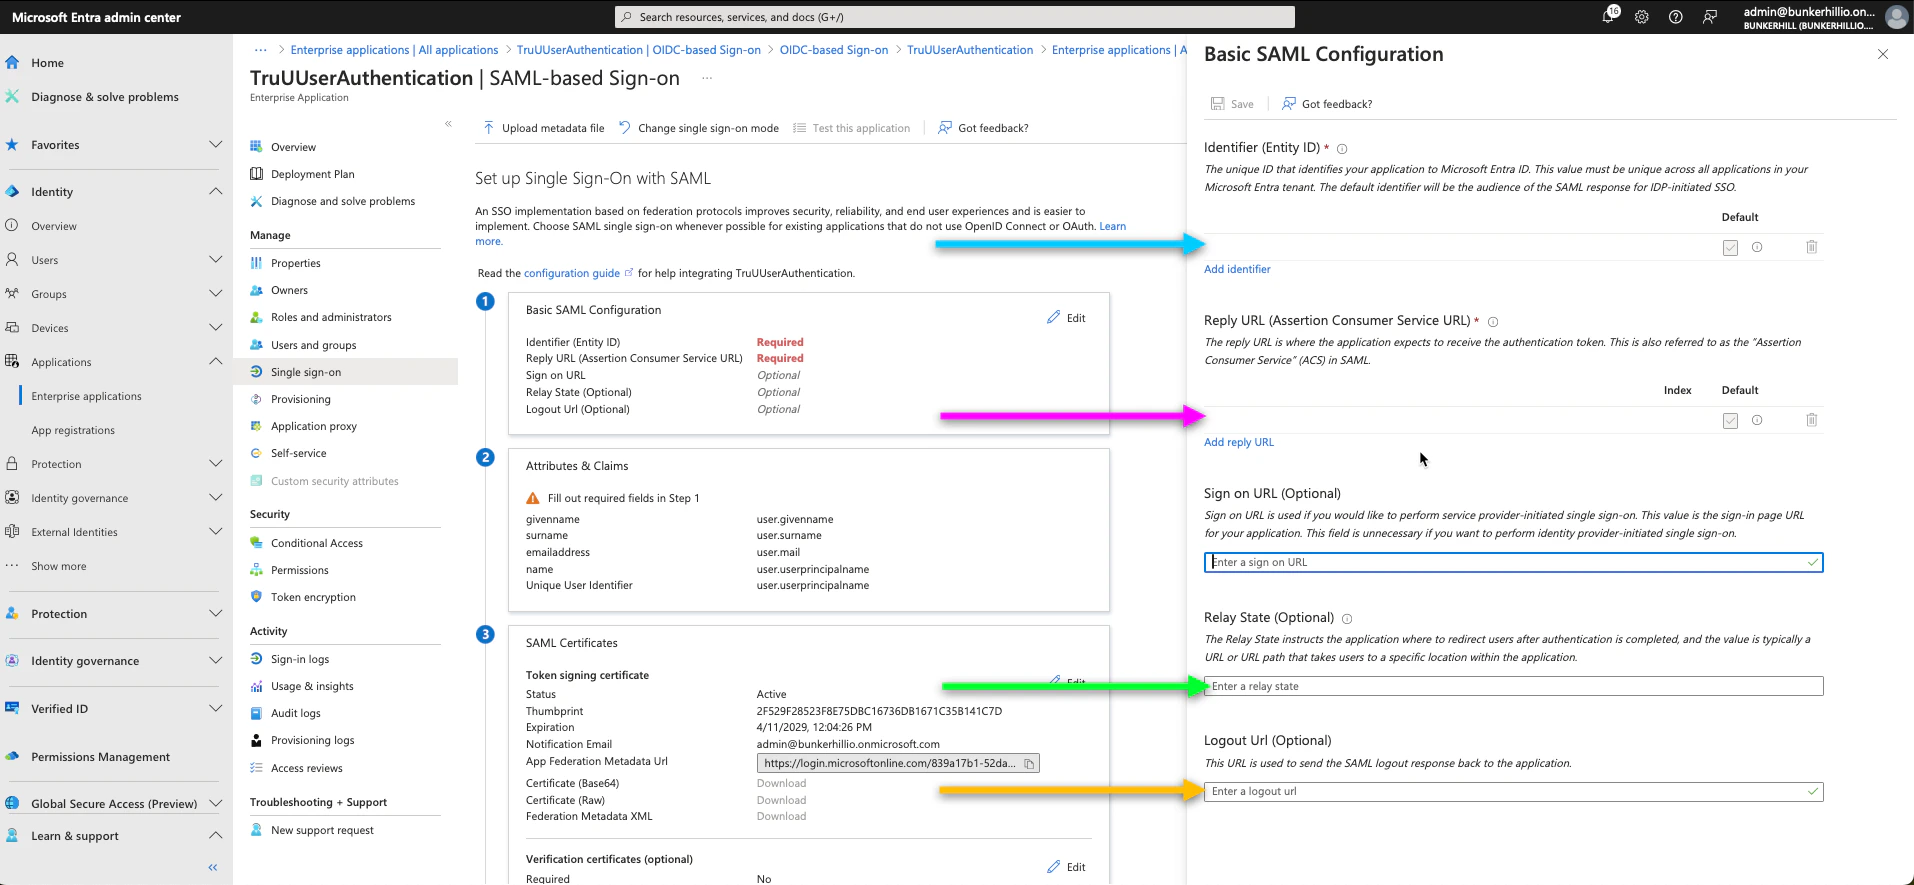Click Add identifier link
1914x885 pixels.
(x=1237, y=269)
